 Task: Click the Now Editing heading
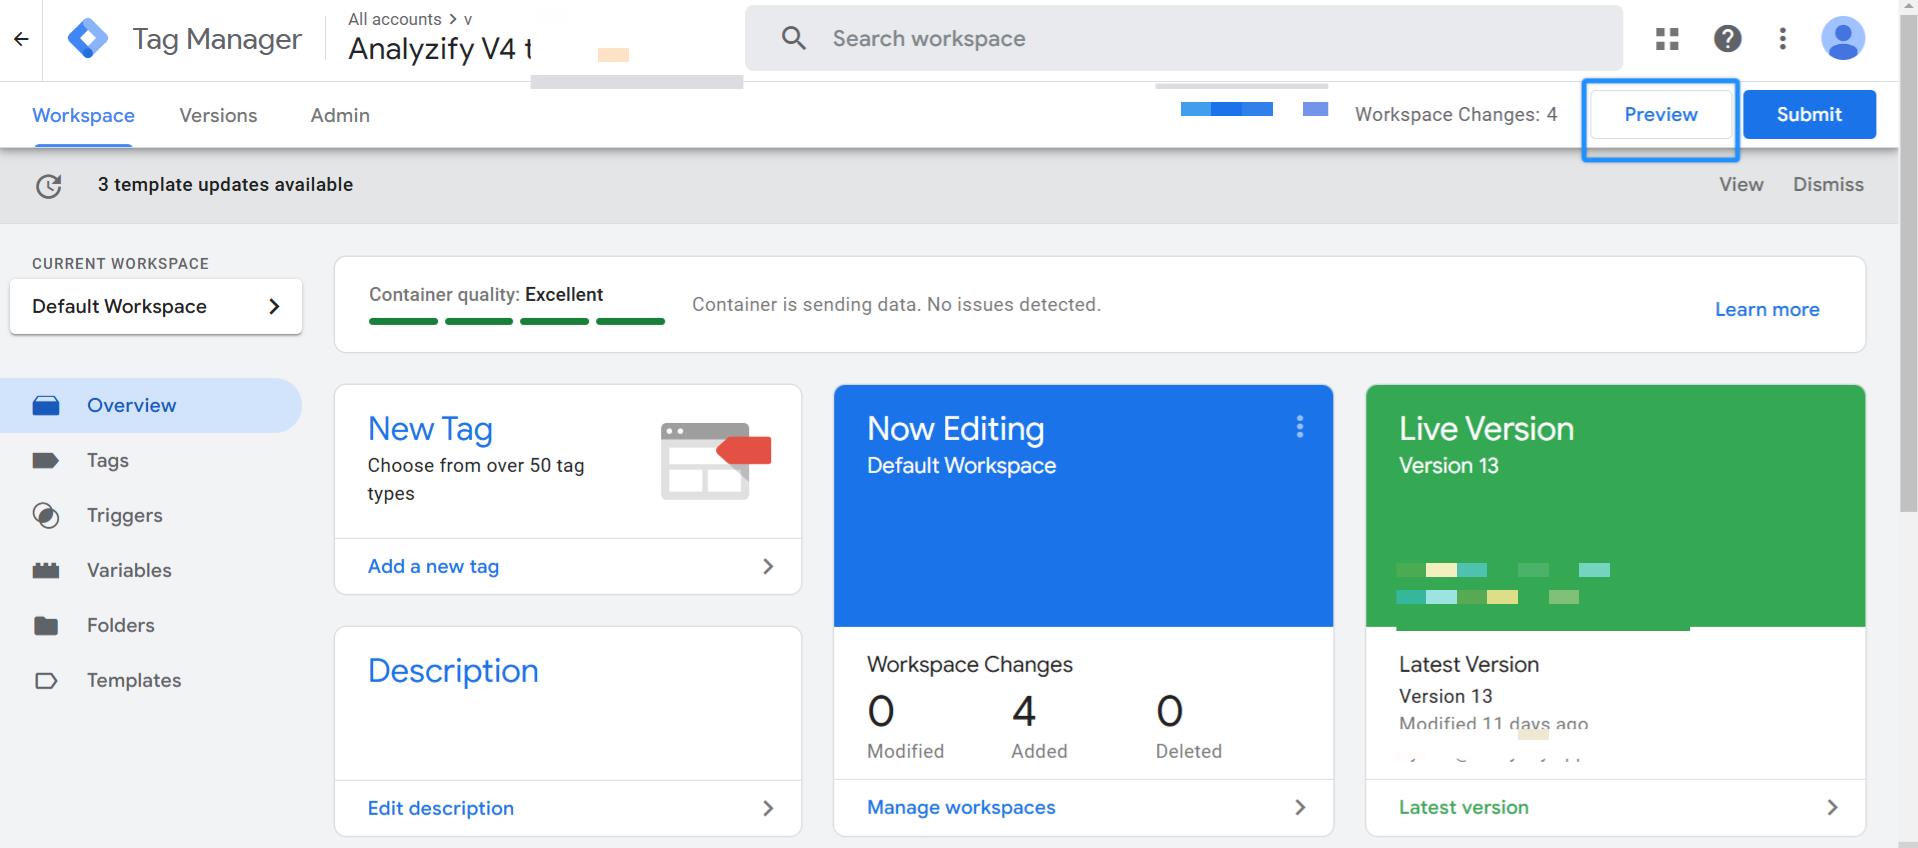[x=955, y=429]
